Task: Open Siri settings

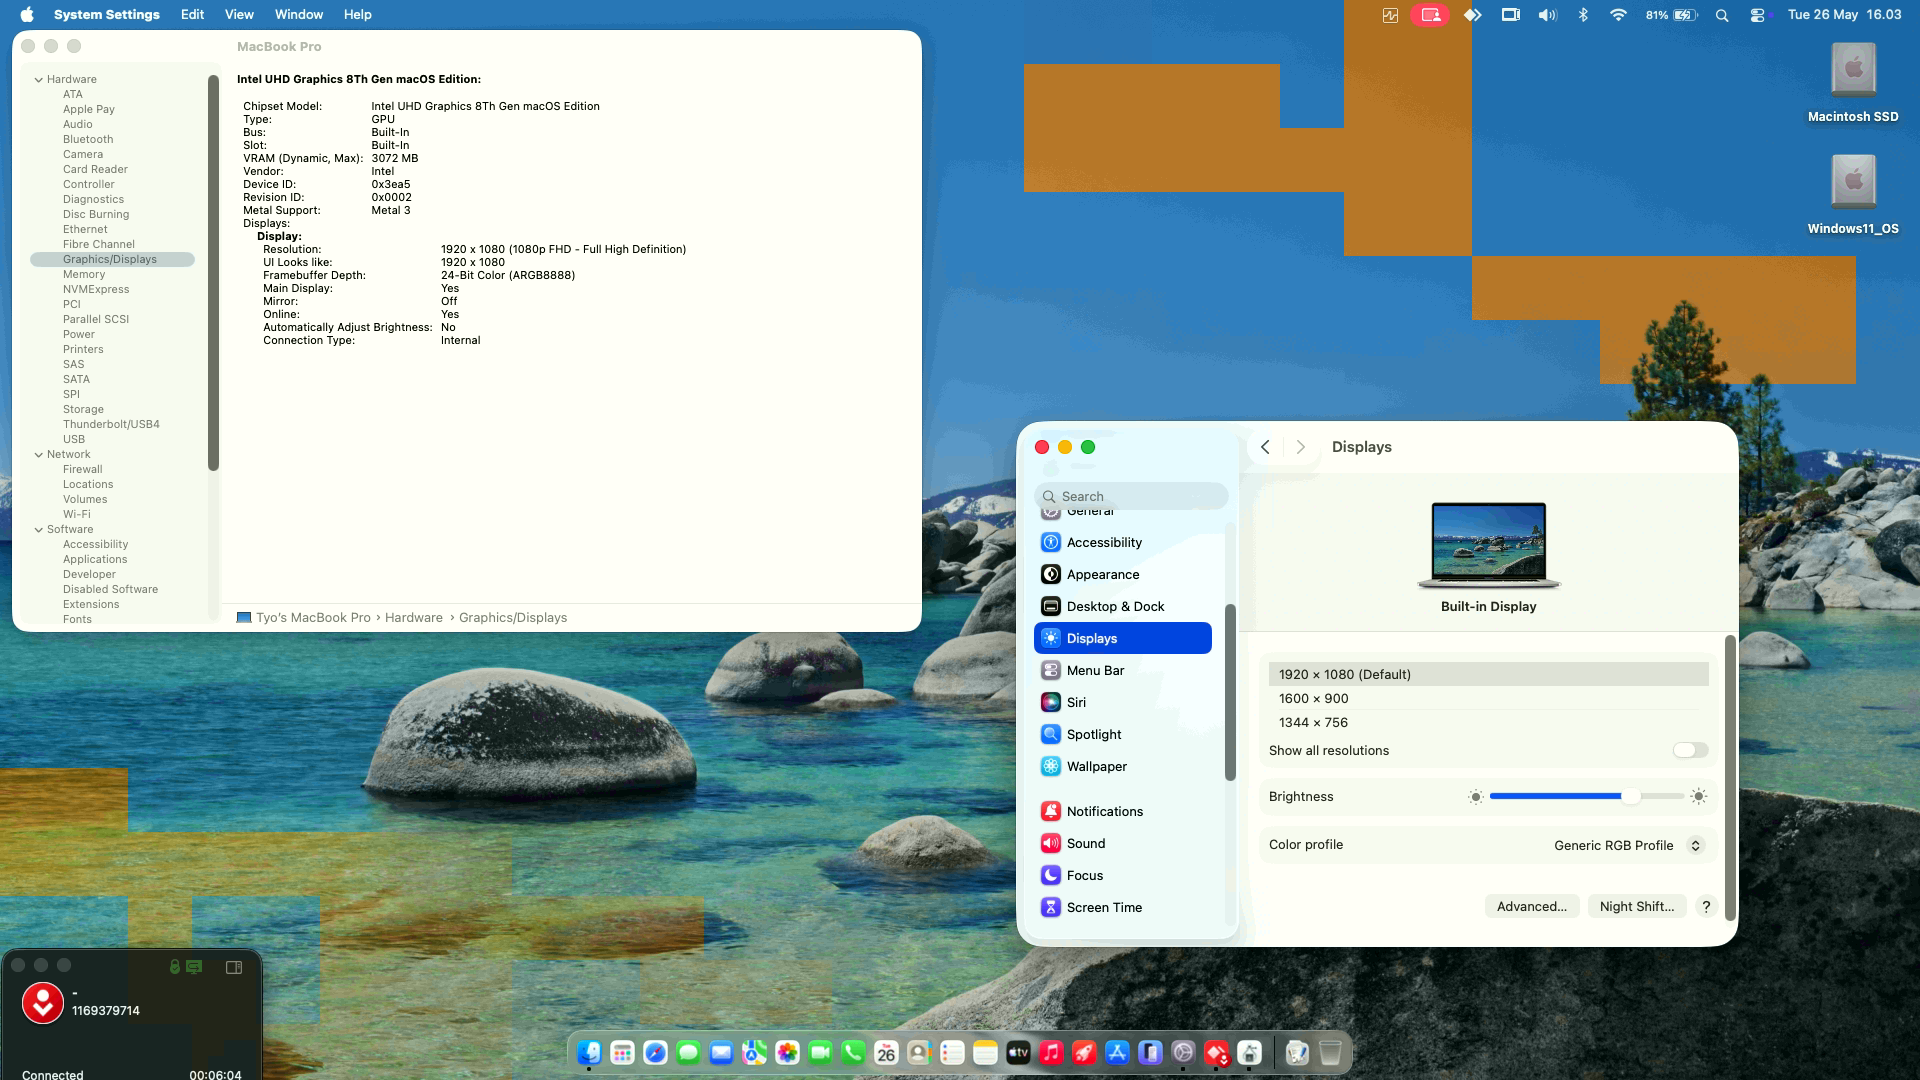Action: pyautogui.click(x=1122, y=702)
